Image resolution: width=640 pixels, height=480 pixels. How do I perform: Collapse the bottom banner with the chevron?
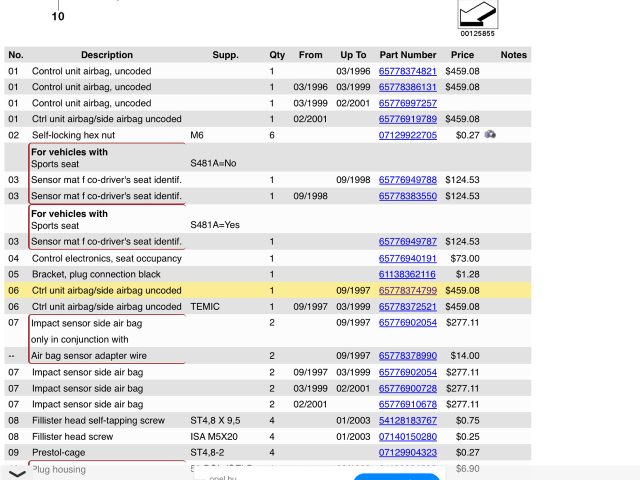[x=17, y=472]
